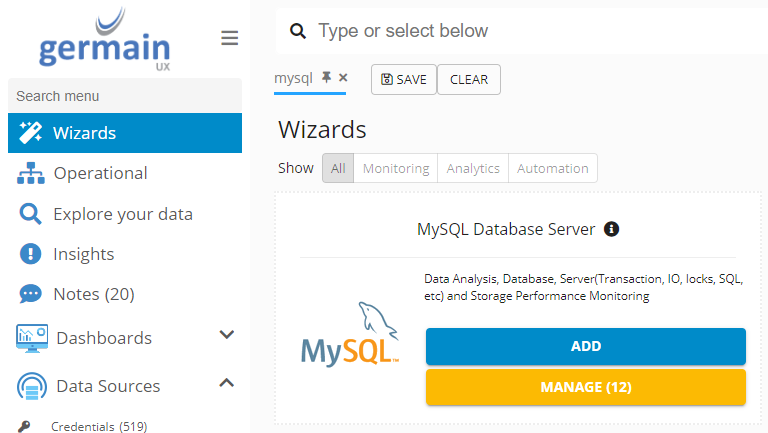The image size is (768, 433).
Task: Click the SAVE button
Action: click(403, 80)
